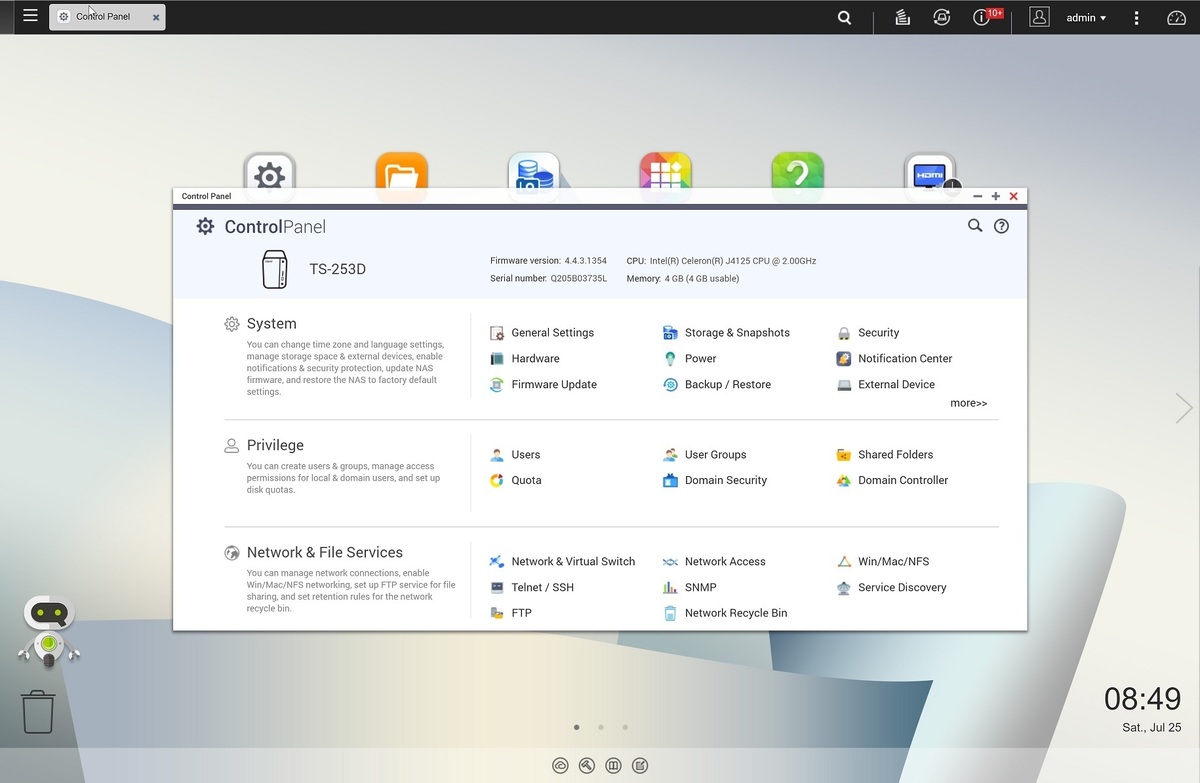Open Power settings

pos(690,359)
